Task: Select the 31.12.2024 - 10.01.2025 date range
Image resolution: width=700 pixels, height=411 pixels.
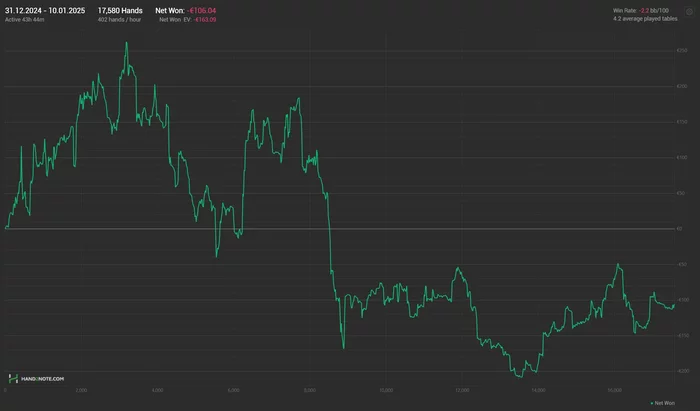Action: (x=45, y=11)
